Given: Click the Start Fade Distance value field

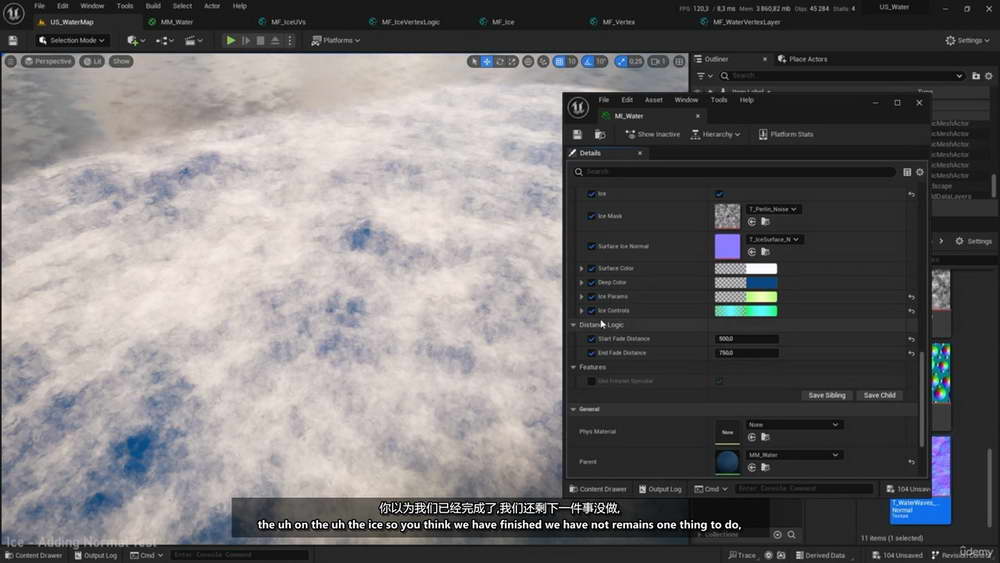Looking at the screenshot, I should click(746, 339).
